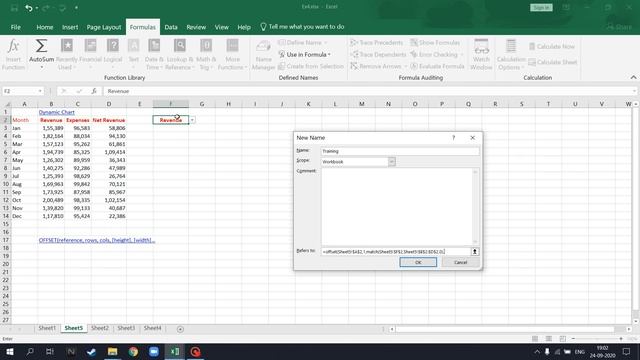Viewport: 640px width, 360px height.
Task: Click Trace Precedents
Action: click(377, 42)
